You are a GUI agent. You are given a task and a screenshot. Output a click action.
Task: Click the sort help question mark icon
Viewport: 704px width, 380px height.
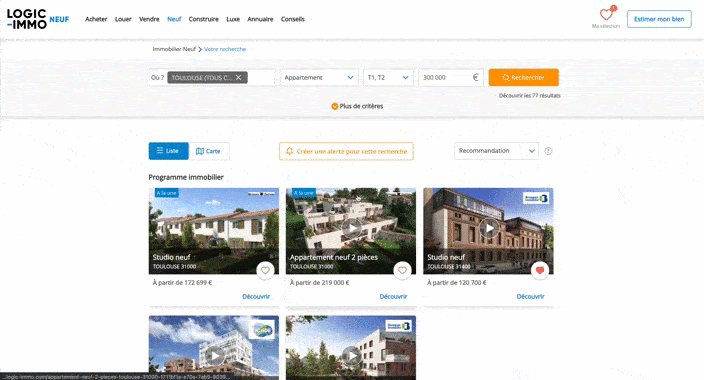pos(548,151)
